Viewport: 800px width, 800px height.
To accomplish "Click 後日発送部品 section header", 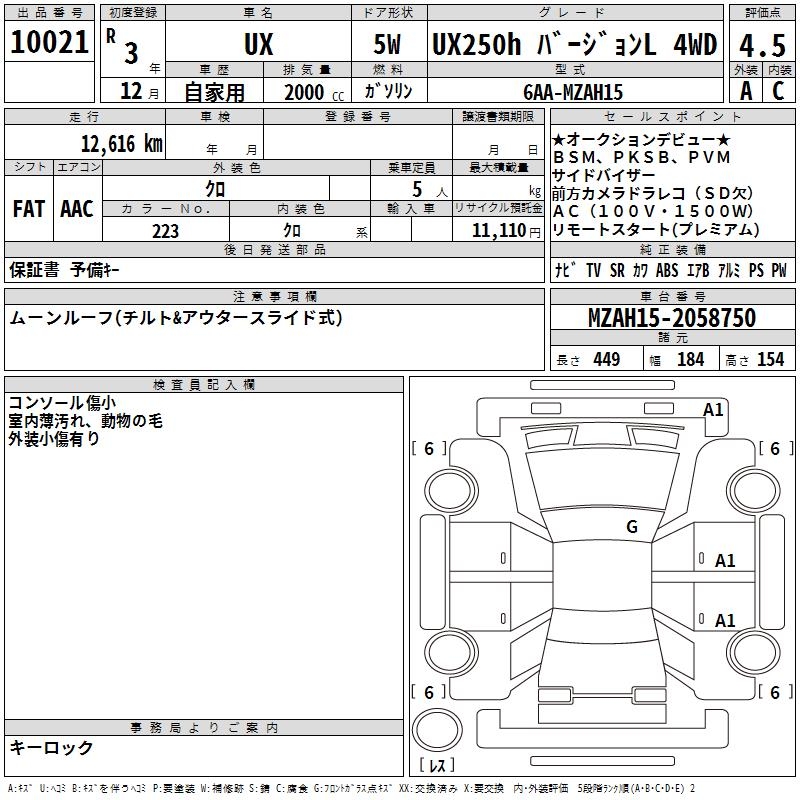I will click(x=274, y=250).
